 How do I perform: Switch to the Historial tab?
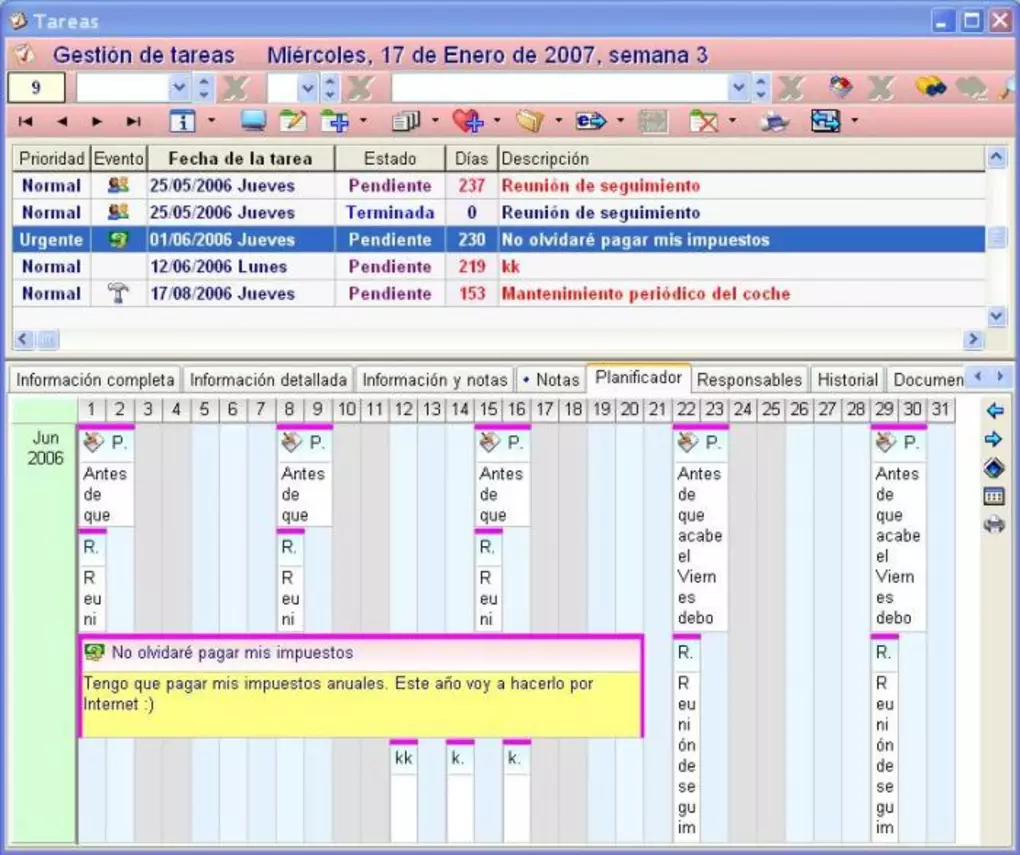847,380
